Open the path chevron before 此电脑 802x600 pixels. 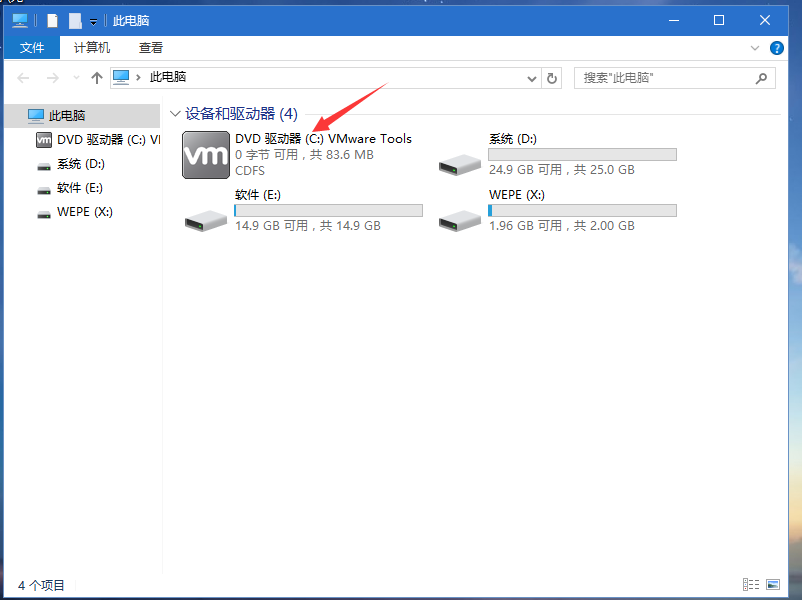(138, 78)
